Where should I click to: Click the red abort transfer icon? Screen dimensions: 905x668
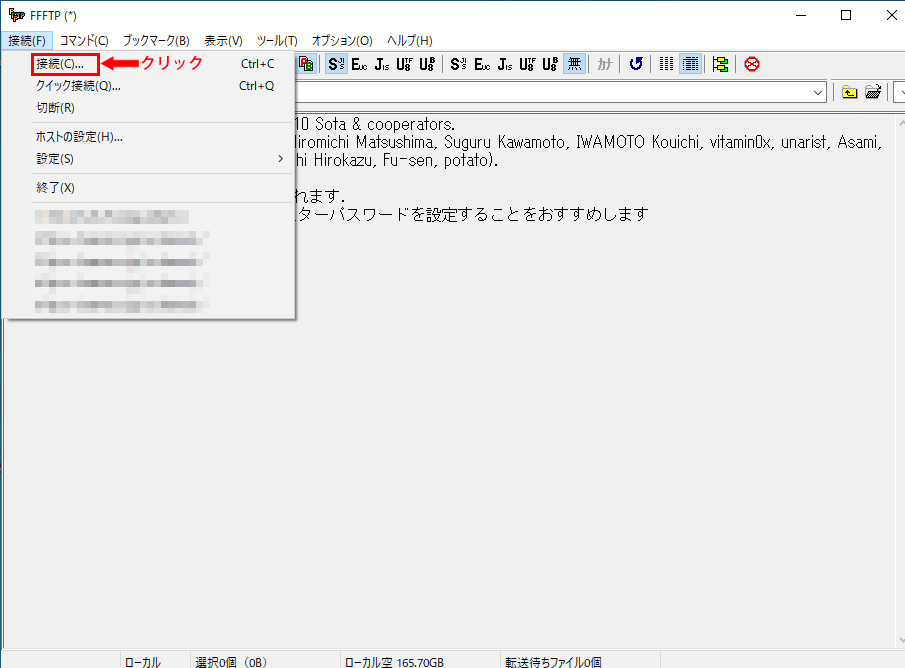tap(751, 64)
